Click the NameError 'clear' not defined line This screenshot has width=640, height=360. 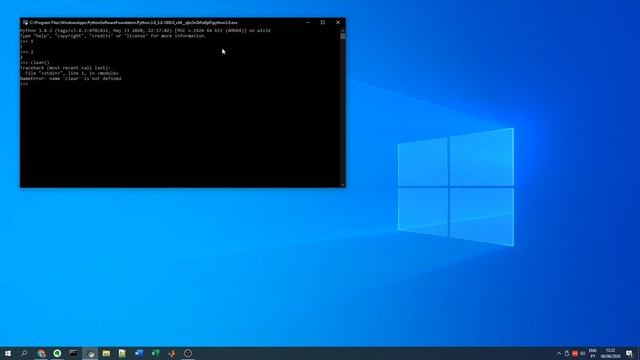tap(71, 78)
